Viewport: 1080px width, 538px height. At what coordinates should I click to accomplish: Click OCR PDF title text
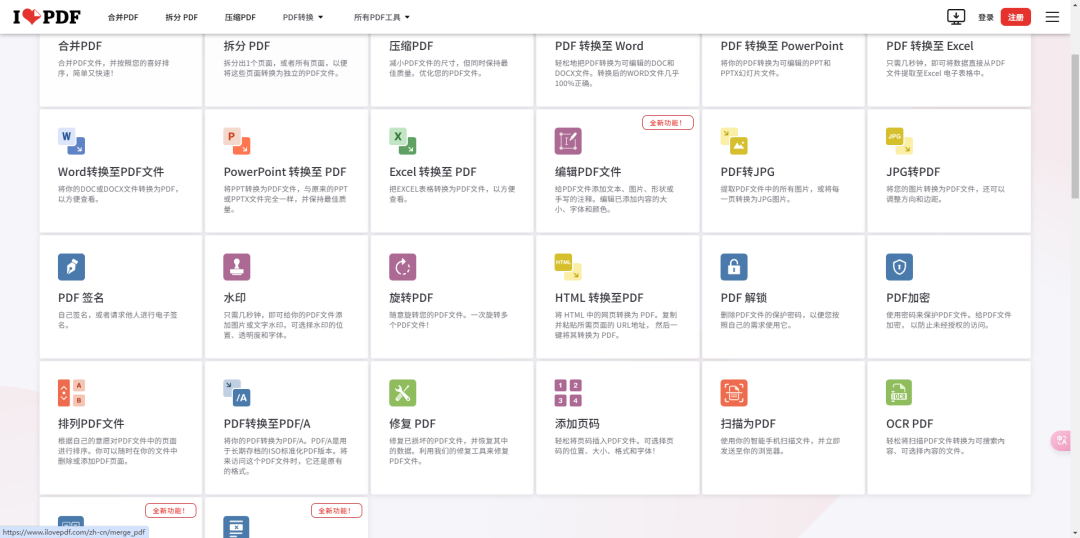pos(909,424)
